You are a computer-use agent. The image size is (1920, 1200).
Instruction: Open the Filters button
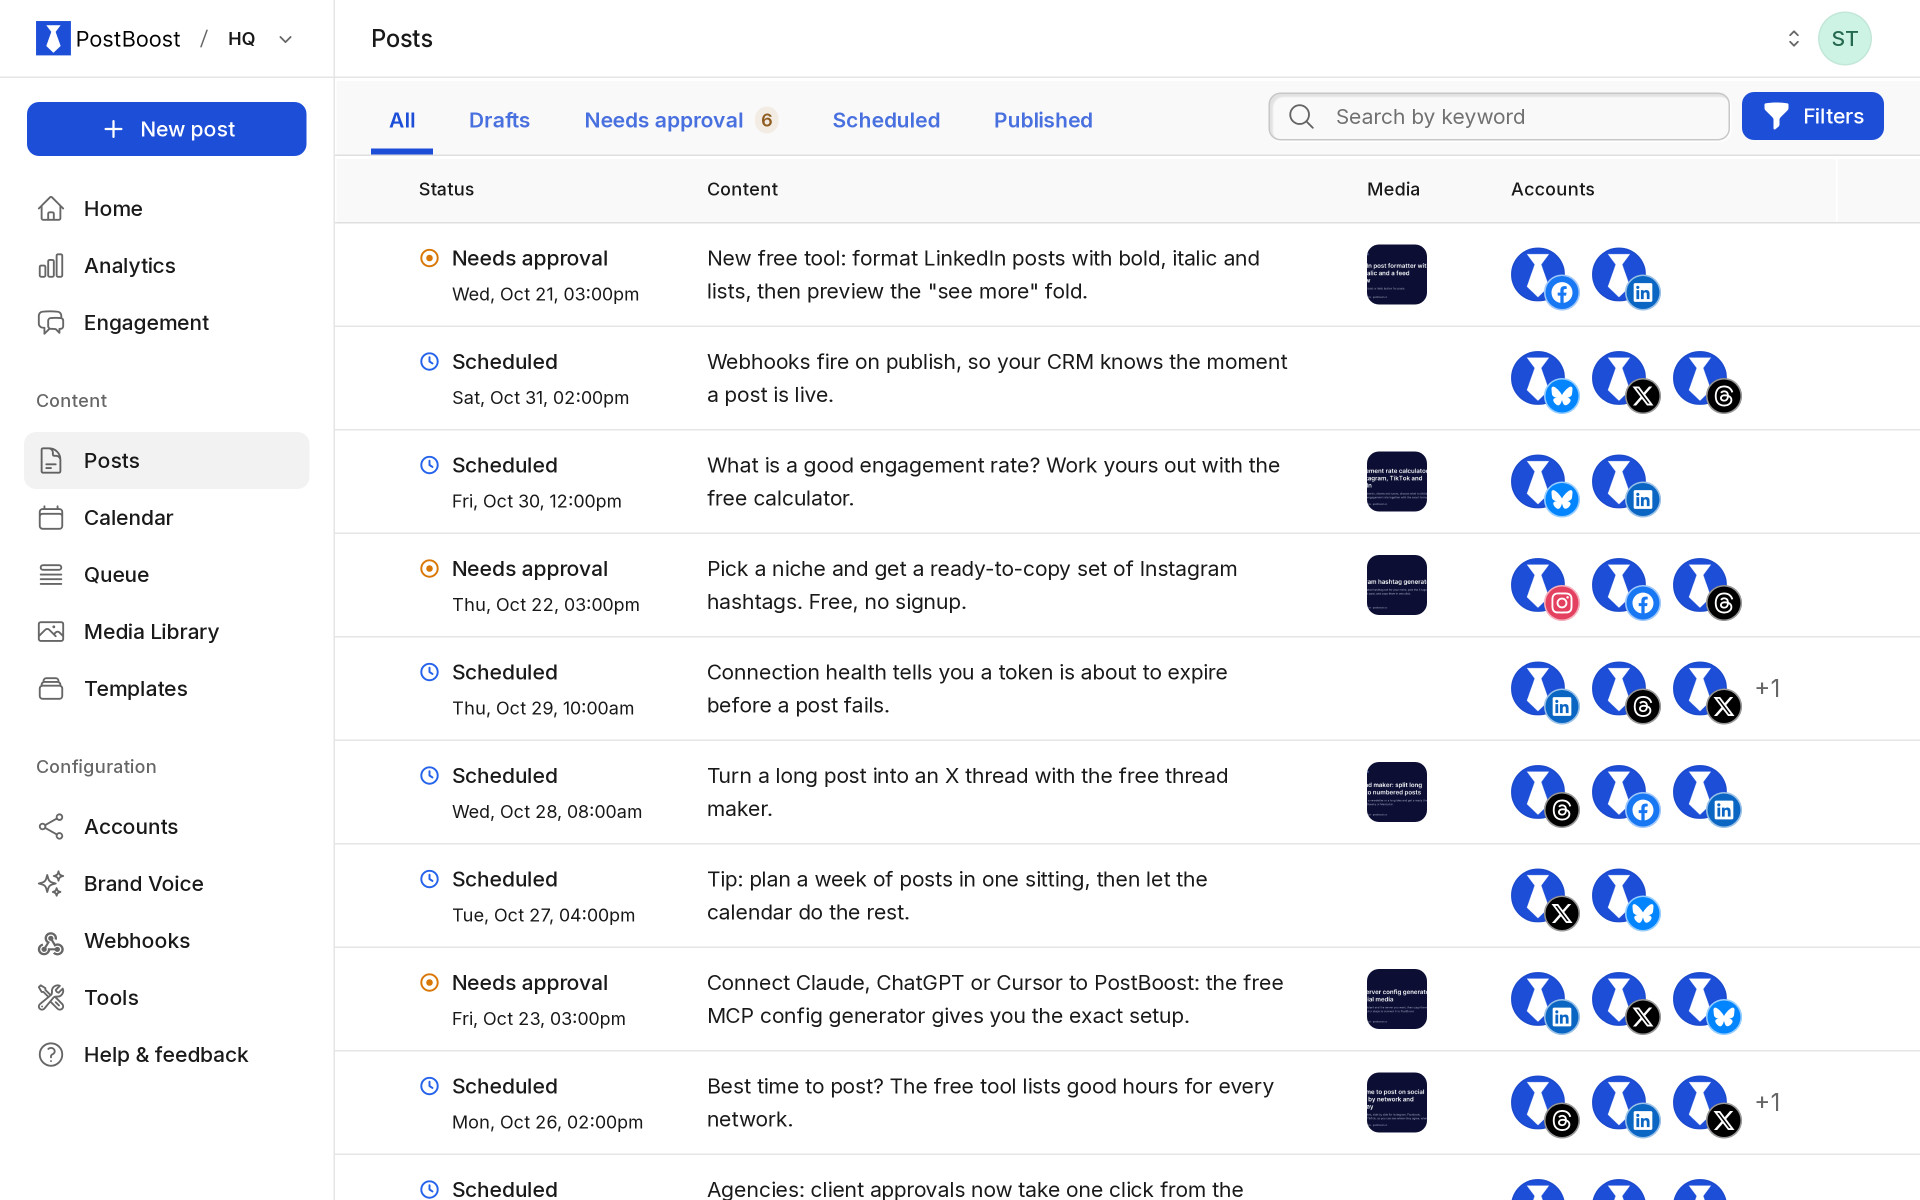pyautogui.click(x=1812, y=116)
